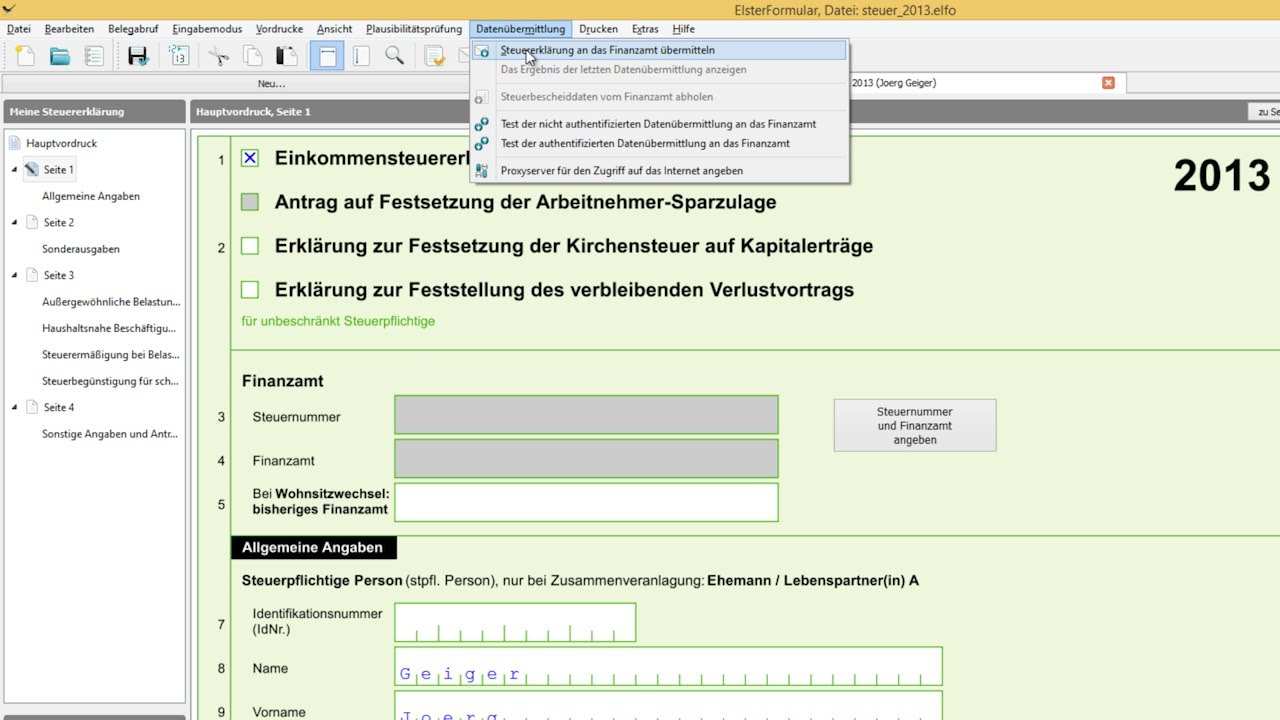This screenshot has width=1280, height=720.
Task: Tick the verbleibenden Verlustvortrags checkbox
Action: tap(250, 290)
